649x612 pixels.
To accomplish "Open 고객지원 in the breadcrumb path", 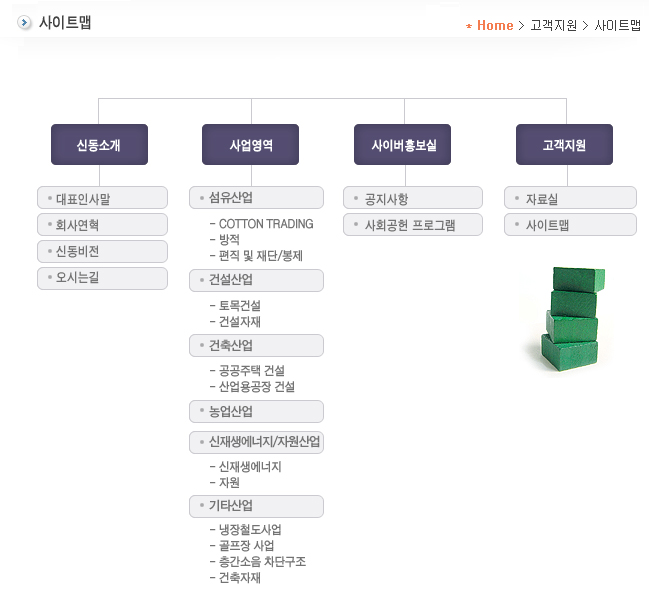I will tap(553, 26).
